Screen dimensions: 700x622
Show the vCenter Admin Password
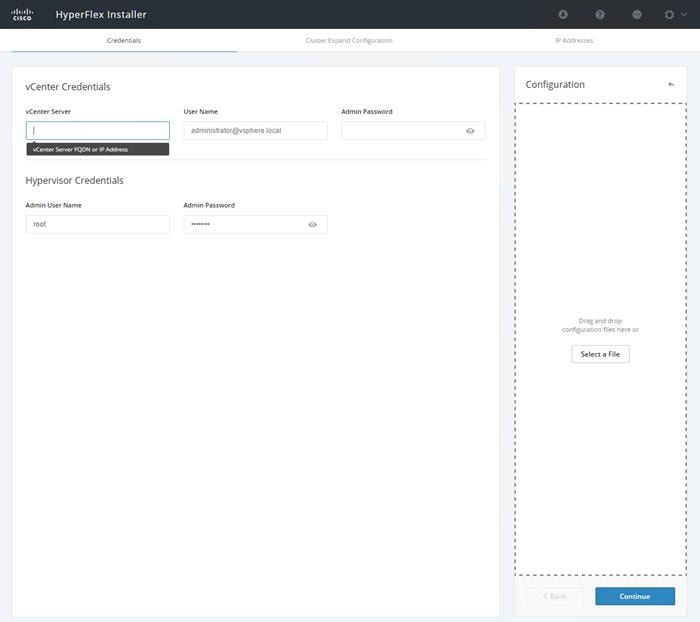[470, 131]
